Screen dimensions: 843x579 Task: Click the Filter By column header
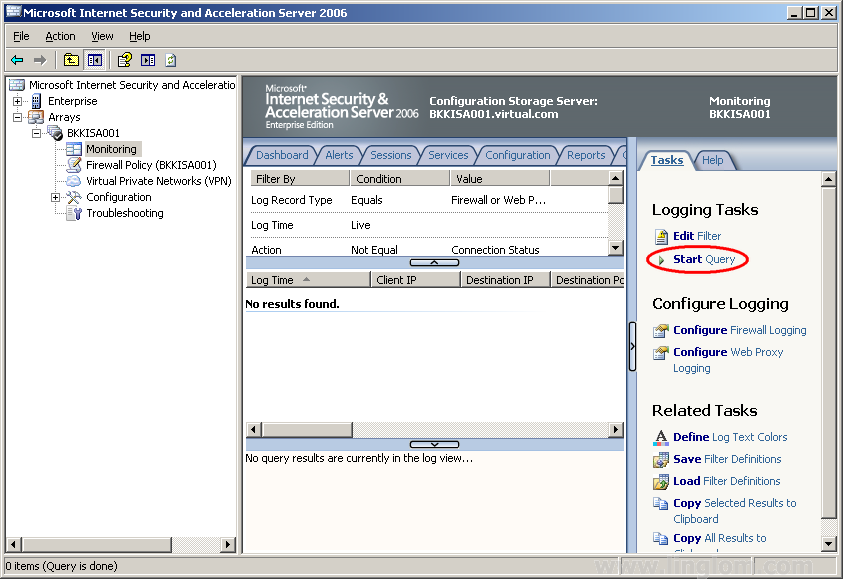coord(299,178)
